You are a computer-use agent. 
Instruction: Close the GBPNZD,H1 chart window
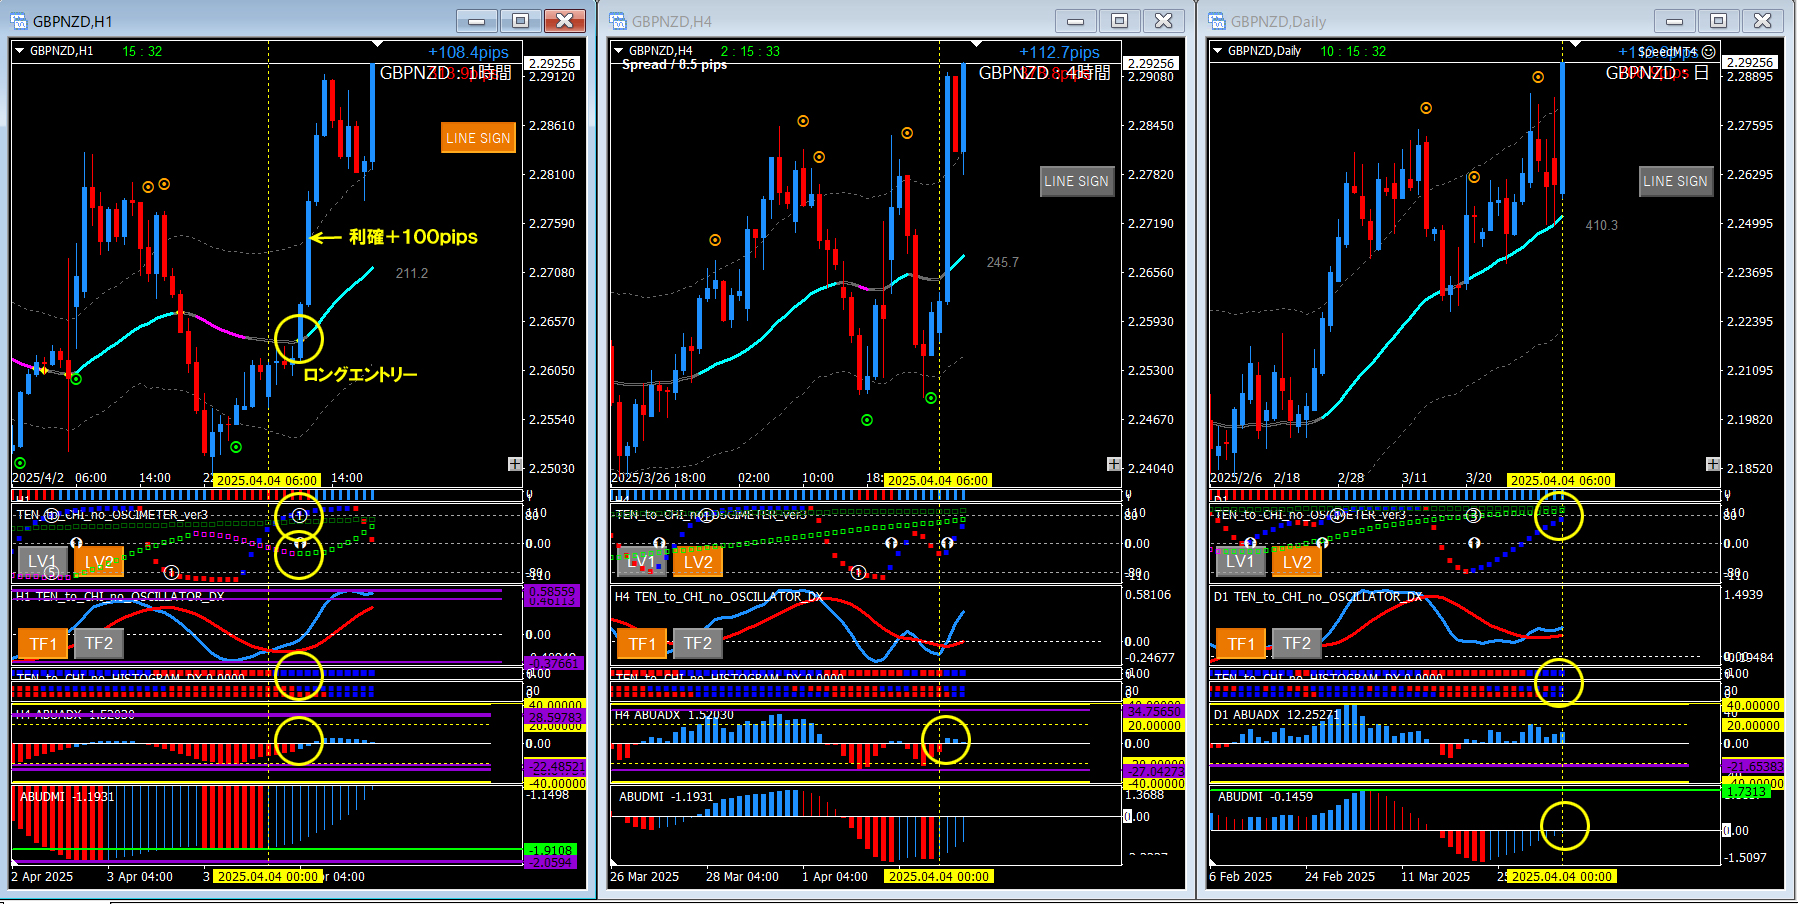point(565,21)
